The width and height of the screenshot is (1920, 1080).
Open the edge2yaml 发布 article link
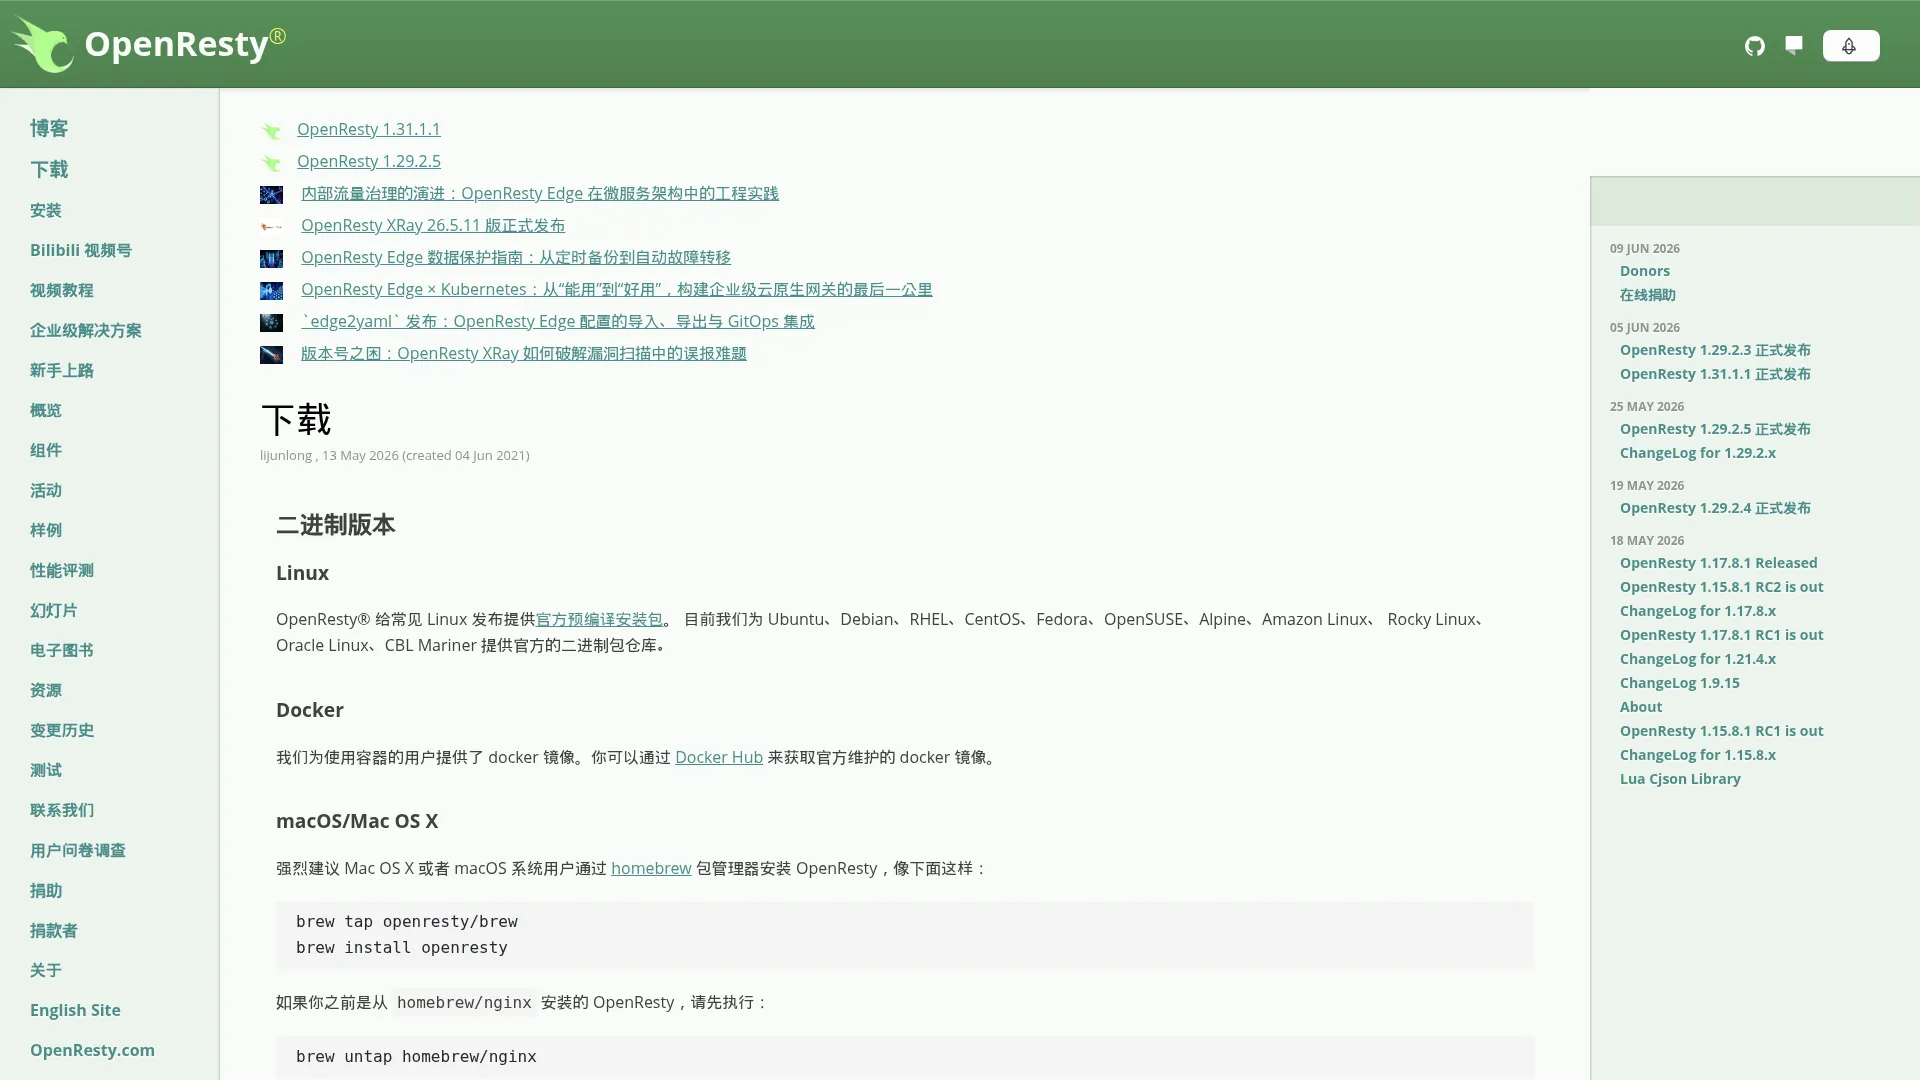tap(557, 321)
